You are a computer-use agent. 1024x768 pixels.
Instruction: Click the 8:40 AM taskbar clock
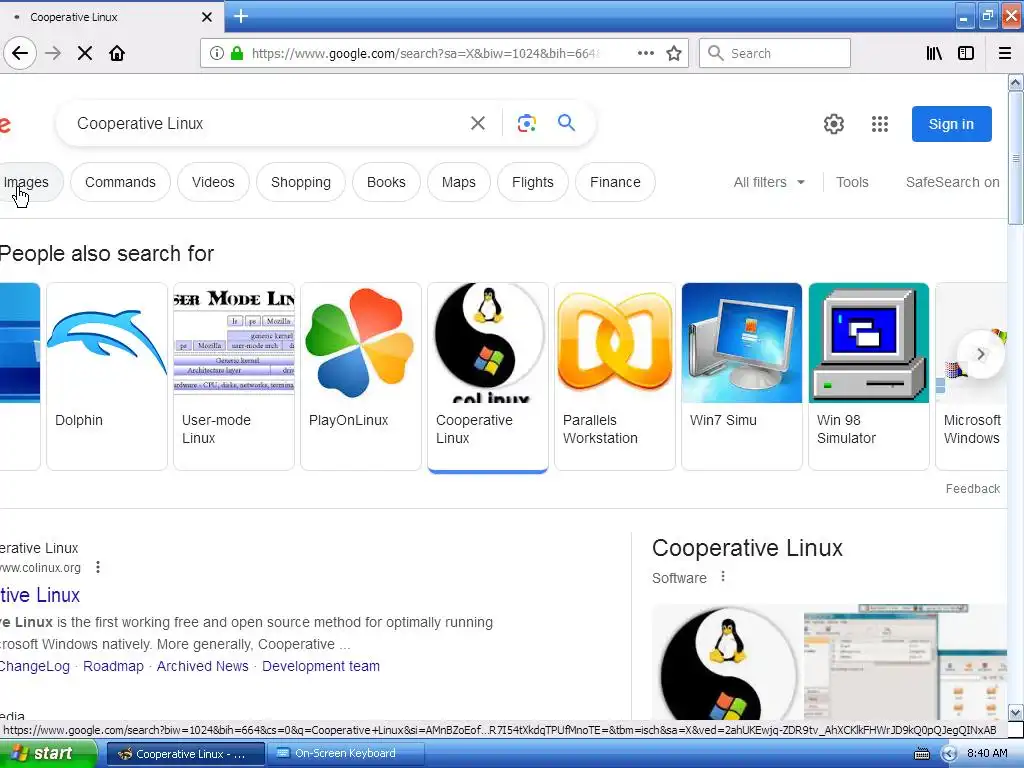click(987, 753)
